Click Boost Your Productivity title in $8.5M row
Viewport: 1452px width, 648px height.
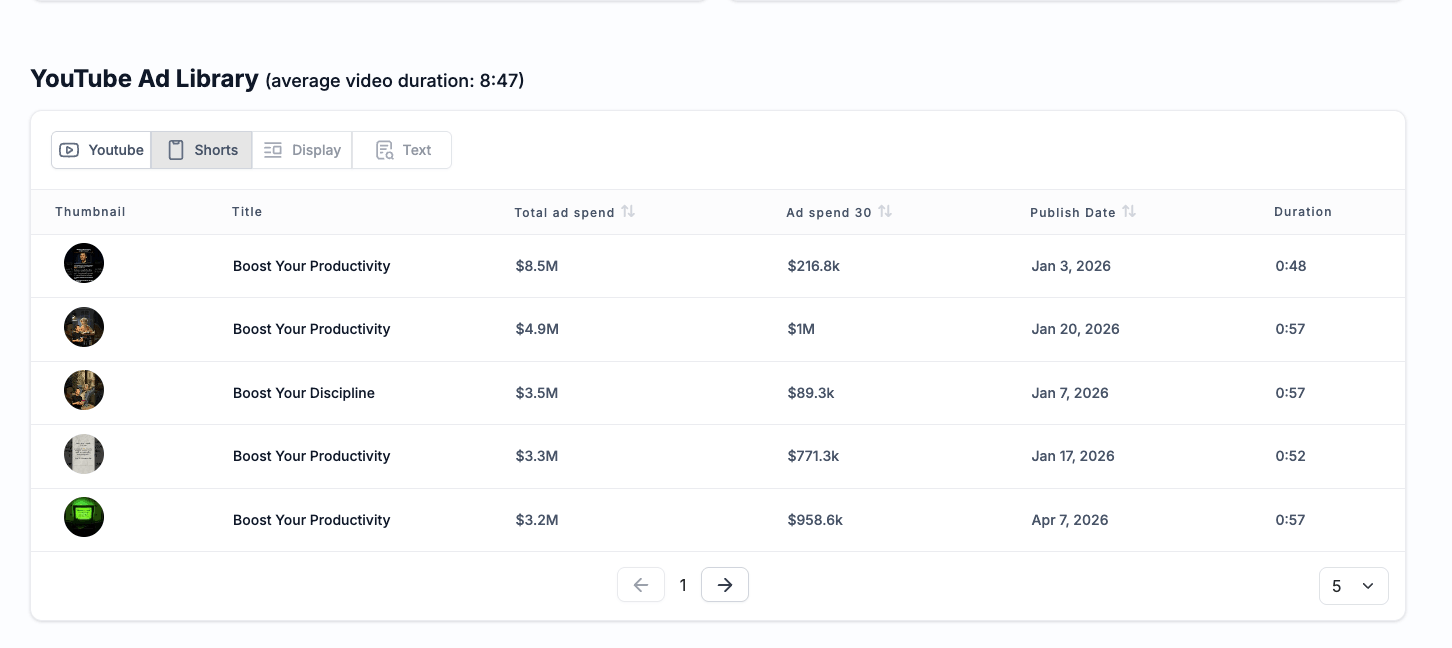[x=312, y=266]
